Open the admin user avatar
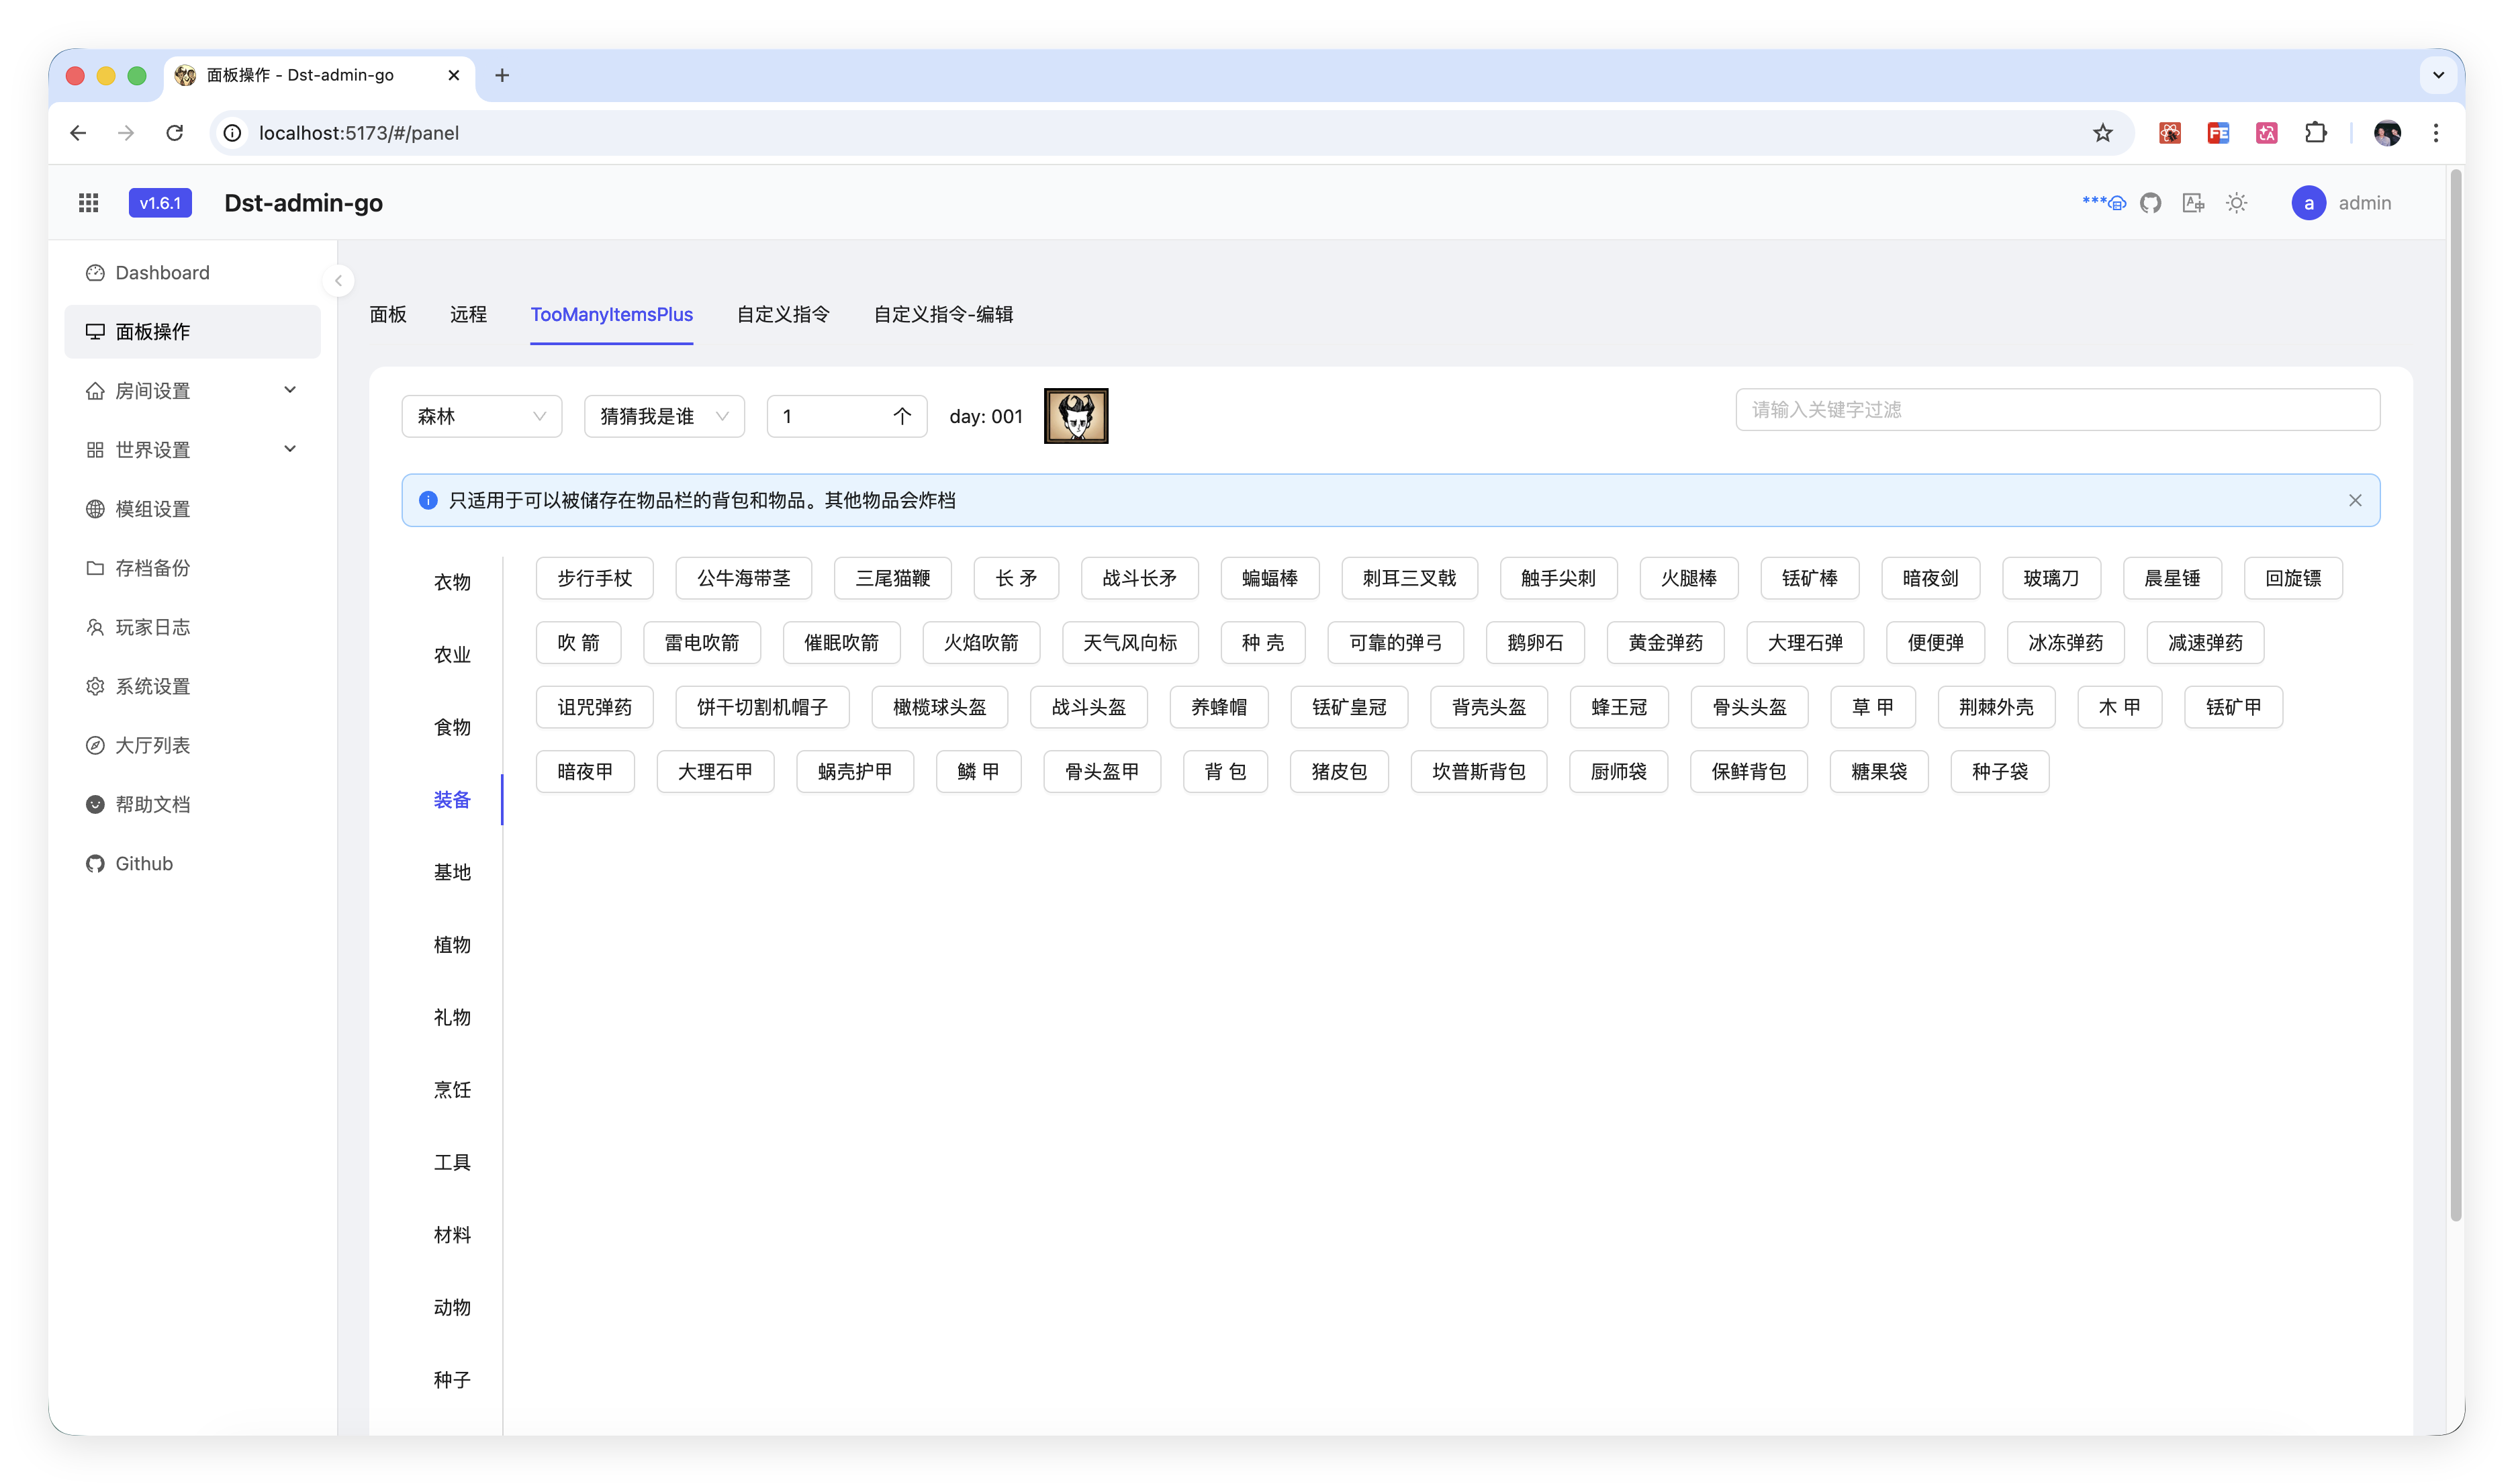2514x1484 pixels. click(2308, 203)
